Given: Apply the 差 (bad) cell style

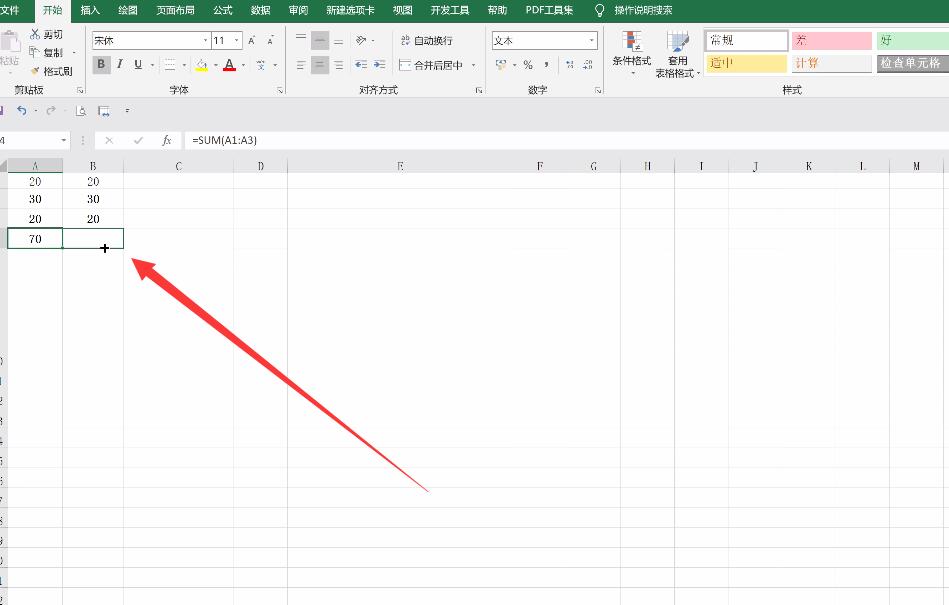Looking at the screenshot, I should point(832,41).
